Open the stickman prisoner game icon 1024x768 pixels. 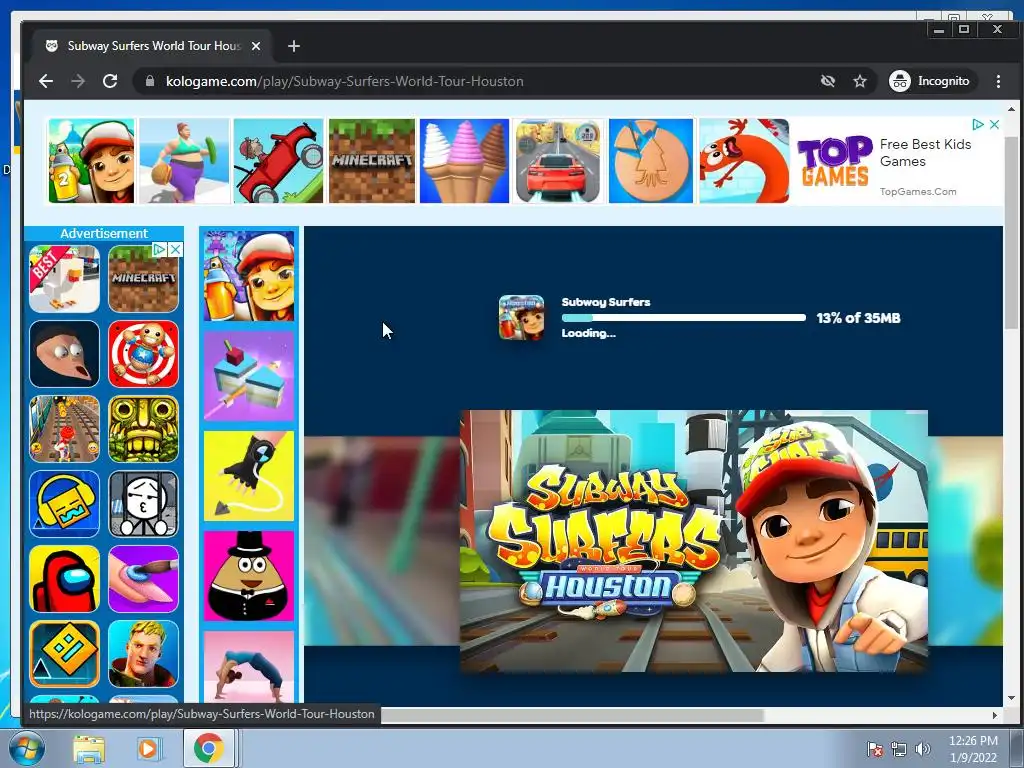tap(143, 504)
